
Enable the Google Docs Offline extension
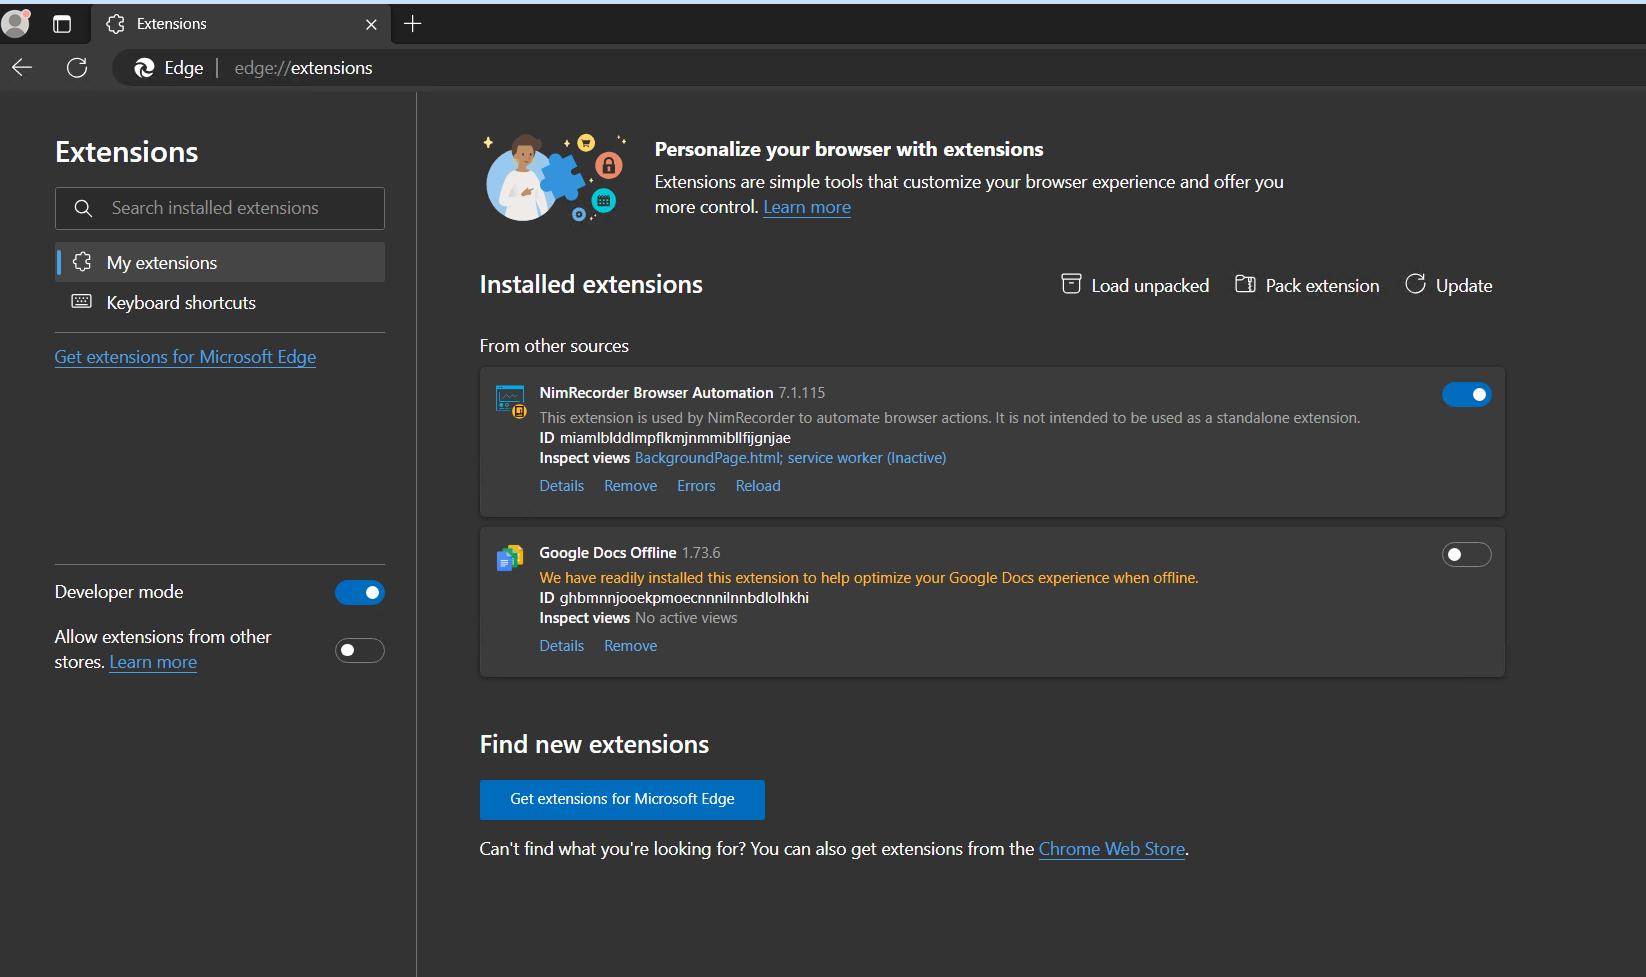[1466, 555]
